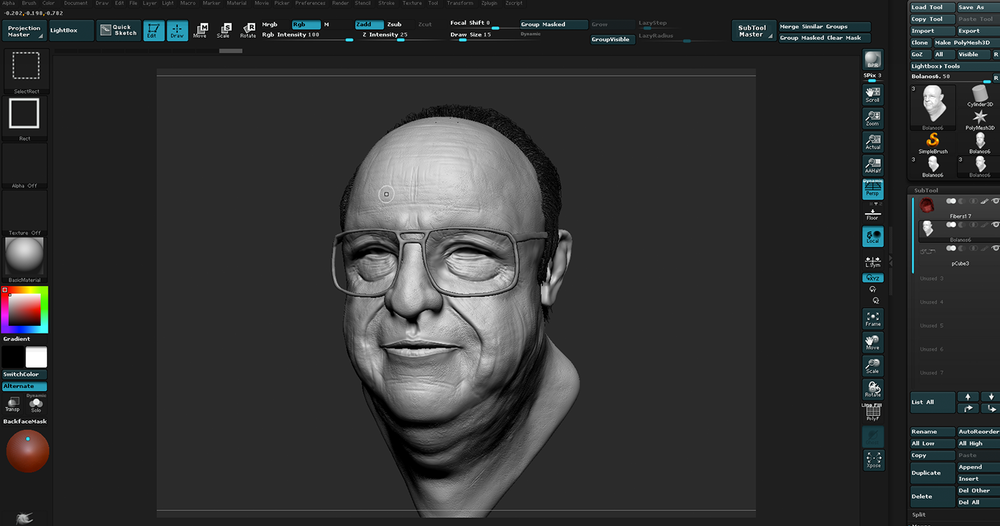Expand the Split section
This screenshot has height=526, width=1000.
918,515
